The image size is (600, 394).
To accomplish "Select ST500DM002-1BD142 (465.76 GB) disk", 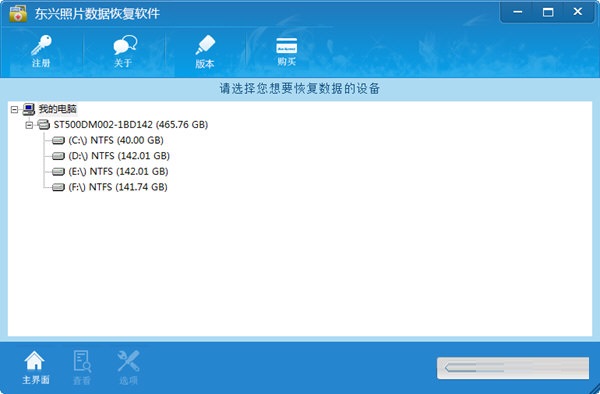I will [130, 125].
